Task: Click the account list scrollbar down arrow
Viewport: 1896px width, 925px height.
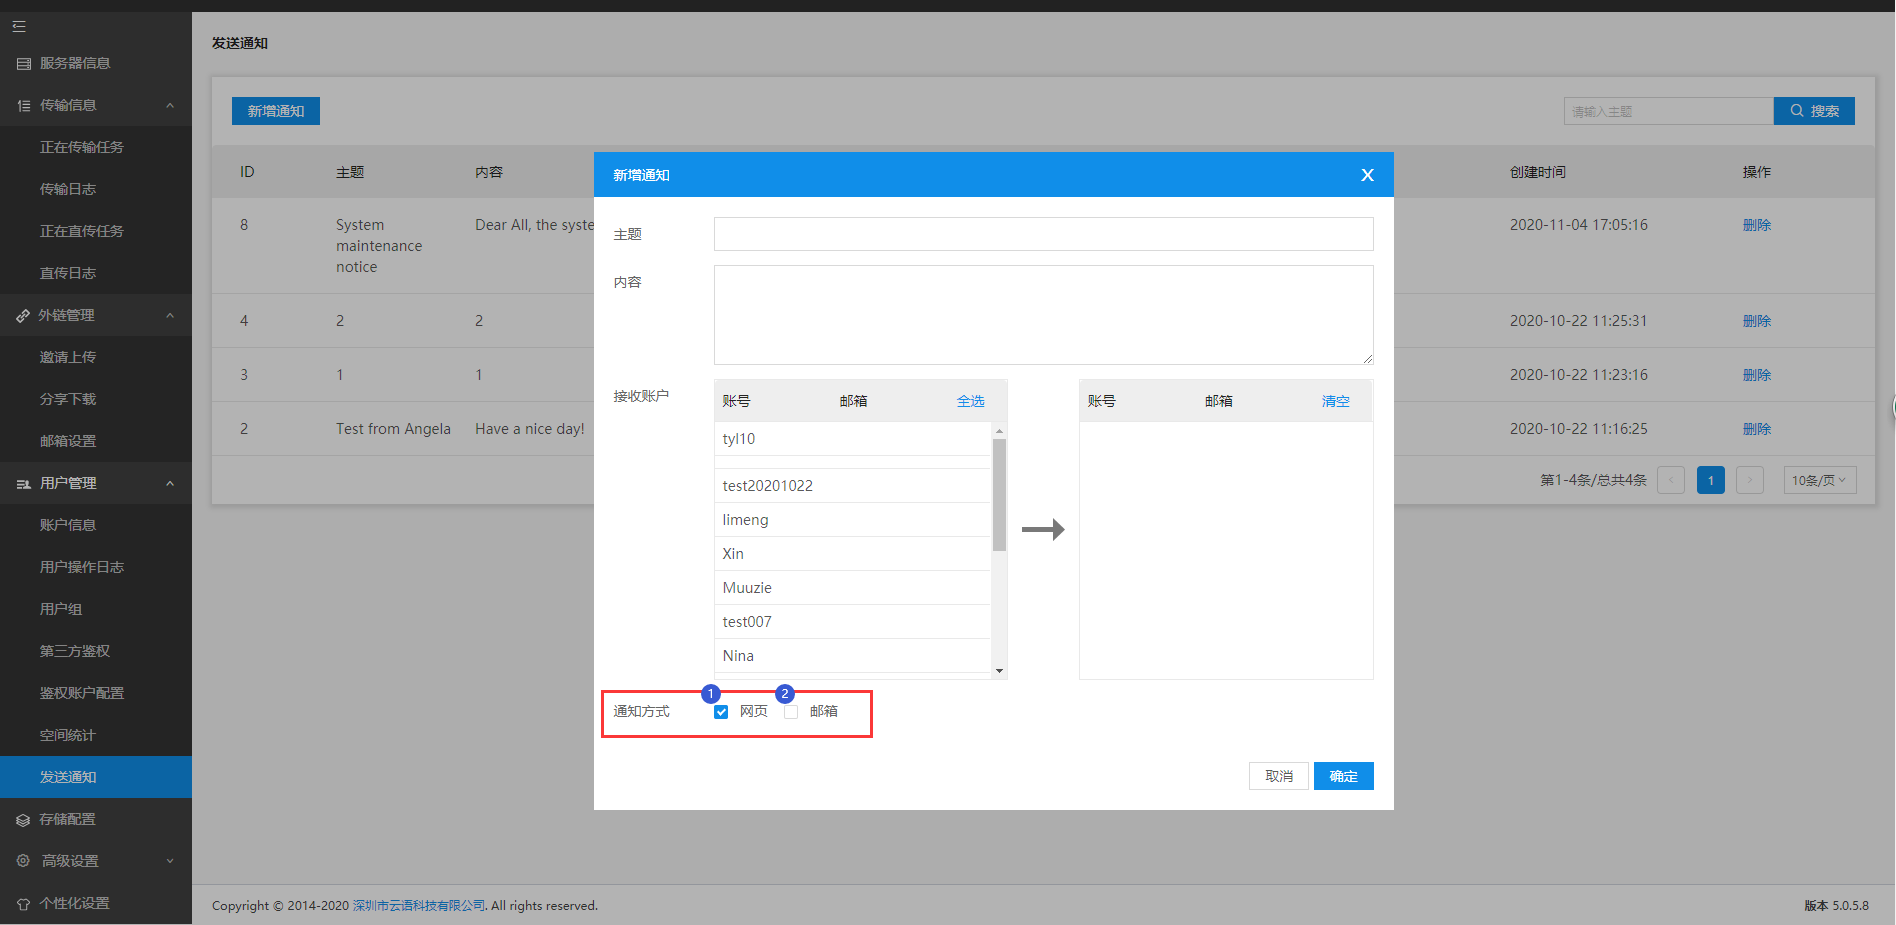Action: click(x=999, y=671)
